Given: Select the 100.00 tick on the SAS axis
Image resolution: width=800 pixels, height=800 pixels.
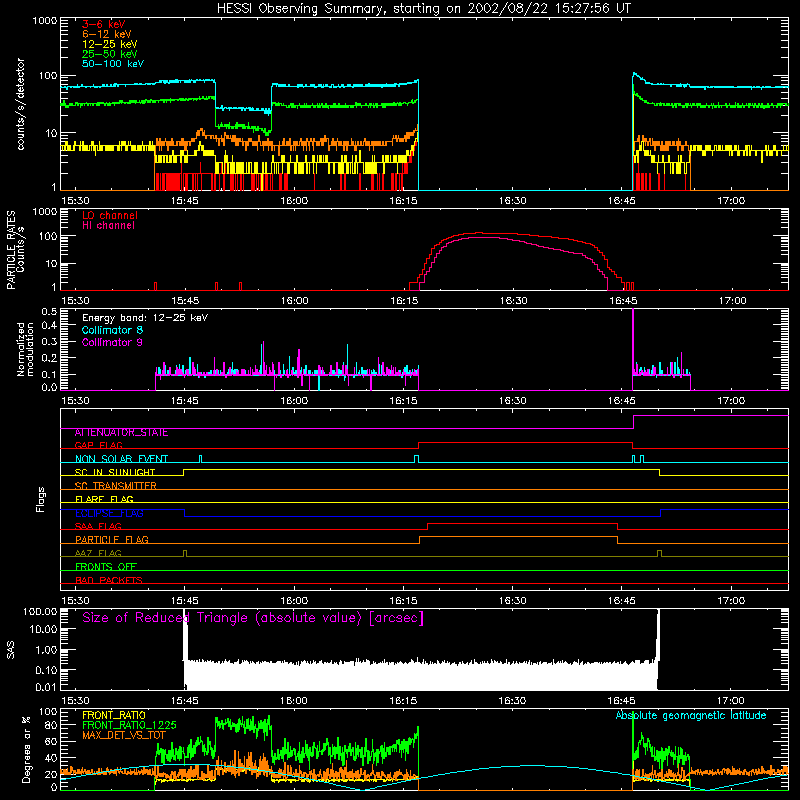Looking at the screenshot, I should click(40, 612).
